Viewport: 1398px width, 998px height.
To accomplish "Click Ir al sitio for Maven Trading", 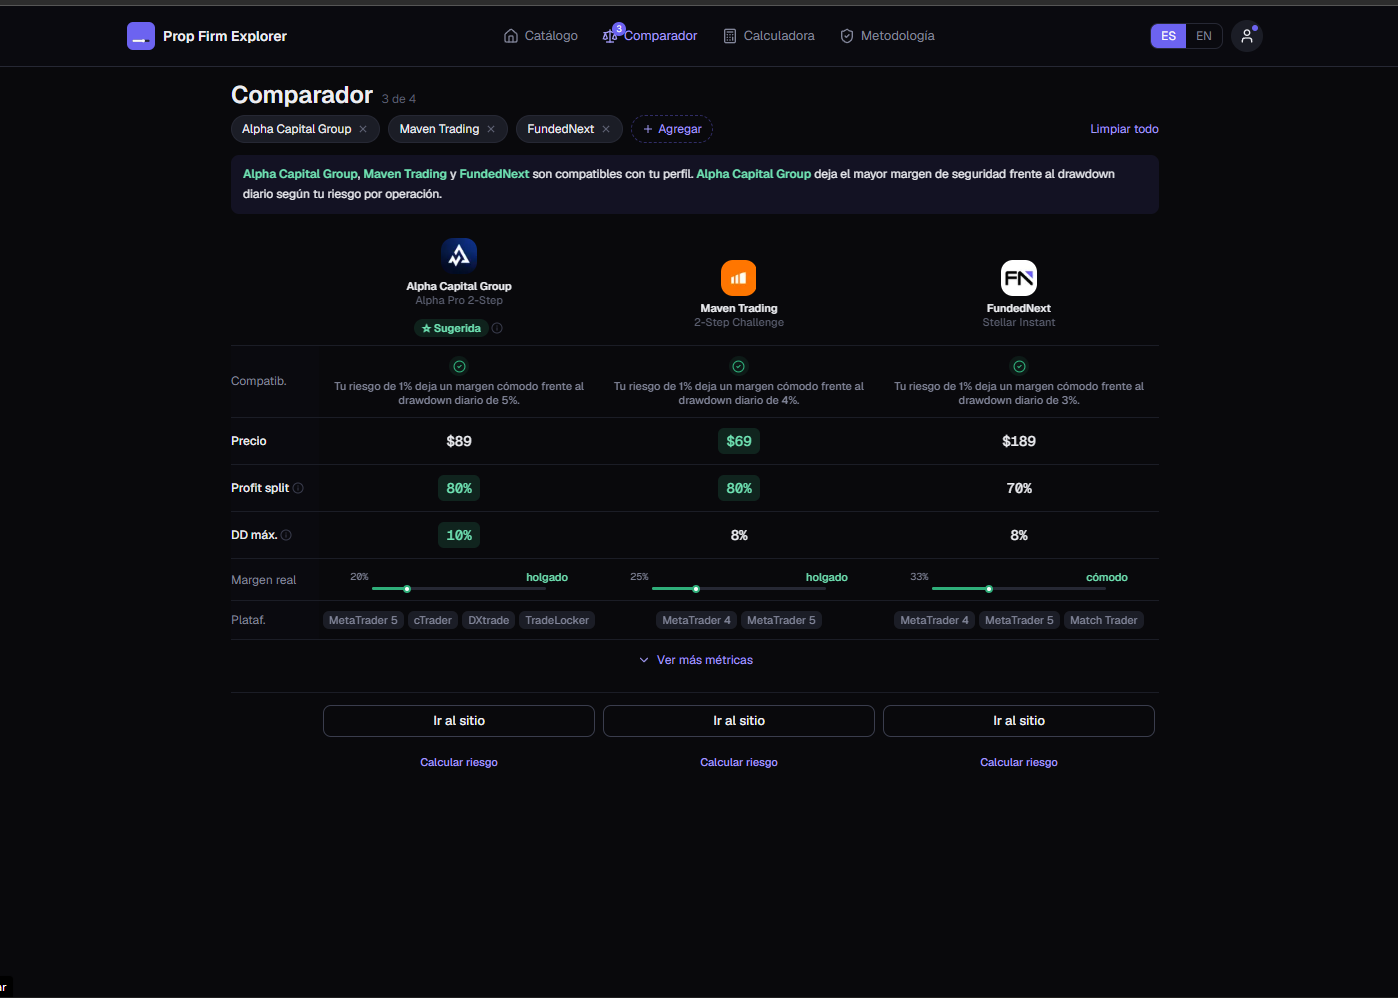I will point(739,721).
